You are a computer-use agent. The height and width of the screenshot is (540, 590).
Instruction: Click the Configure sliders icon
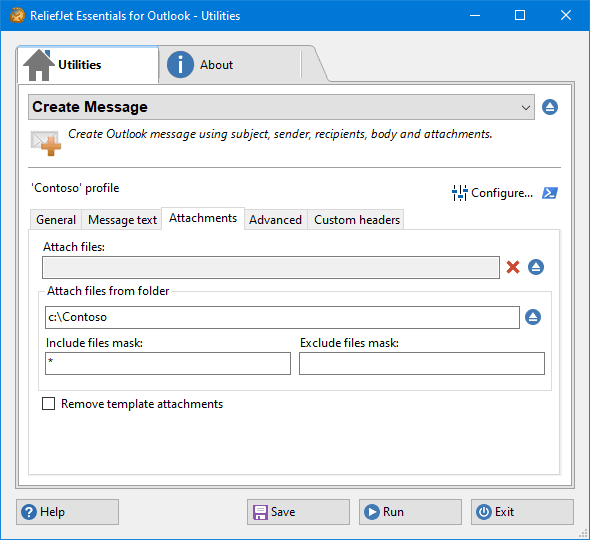(459, 193)
